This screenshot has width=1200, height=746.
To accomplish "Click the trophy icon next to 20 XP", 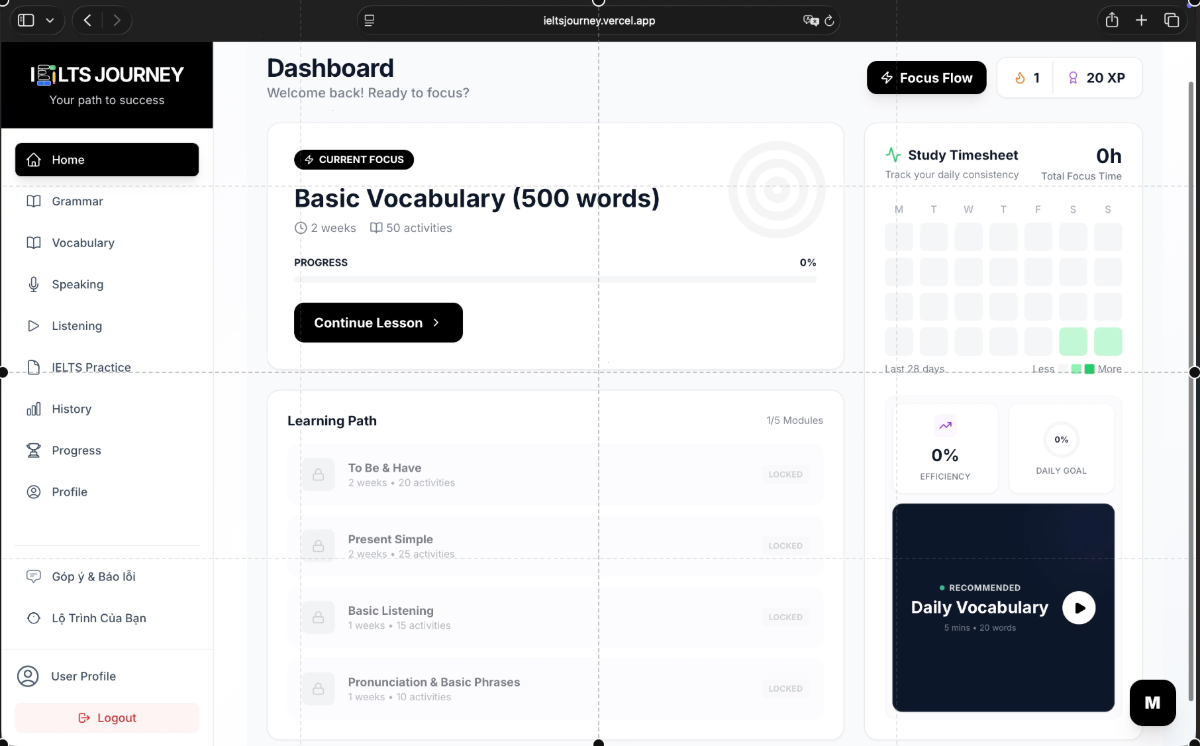I will [1073, 77].
